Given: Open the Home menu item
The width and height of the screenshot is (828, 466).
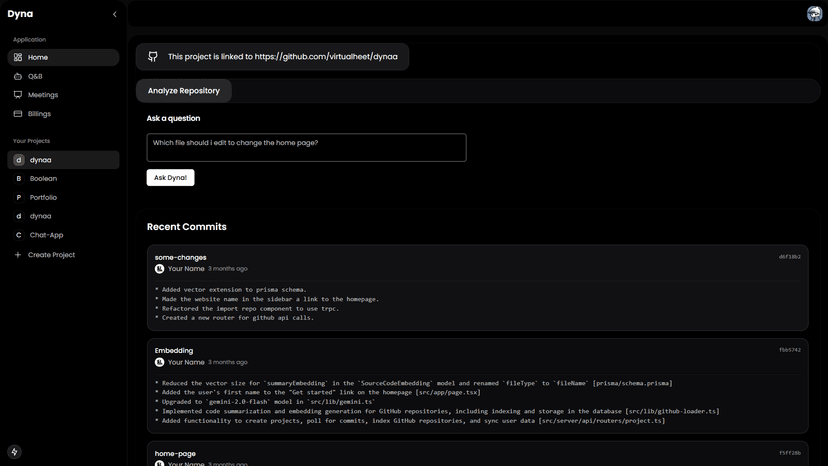Looking at the screenshot, I should click(x=63, y=57).
